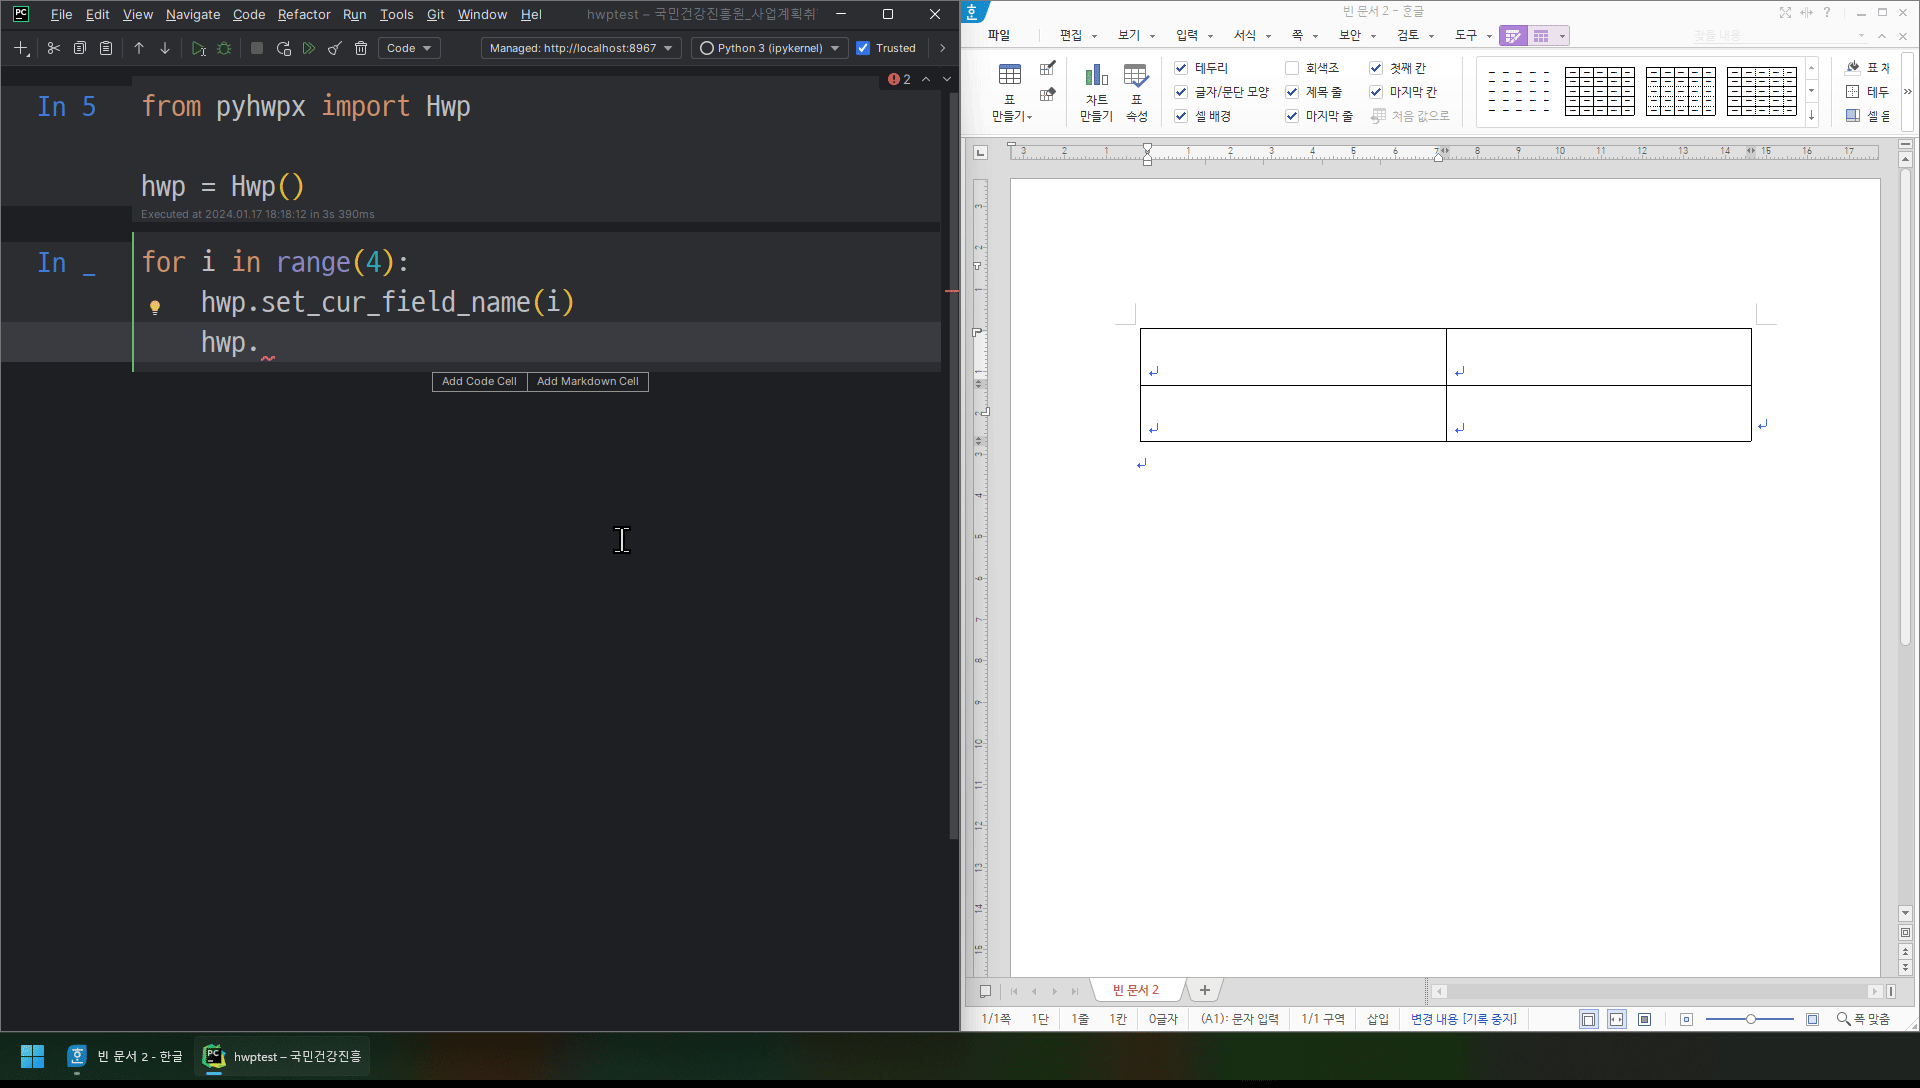Uncheck the 테두리 checkbox
Screen dimensions: 1920x1088
pyautogui.click(x=1181, y=68)
